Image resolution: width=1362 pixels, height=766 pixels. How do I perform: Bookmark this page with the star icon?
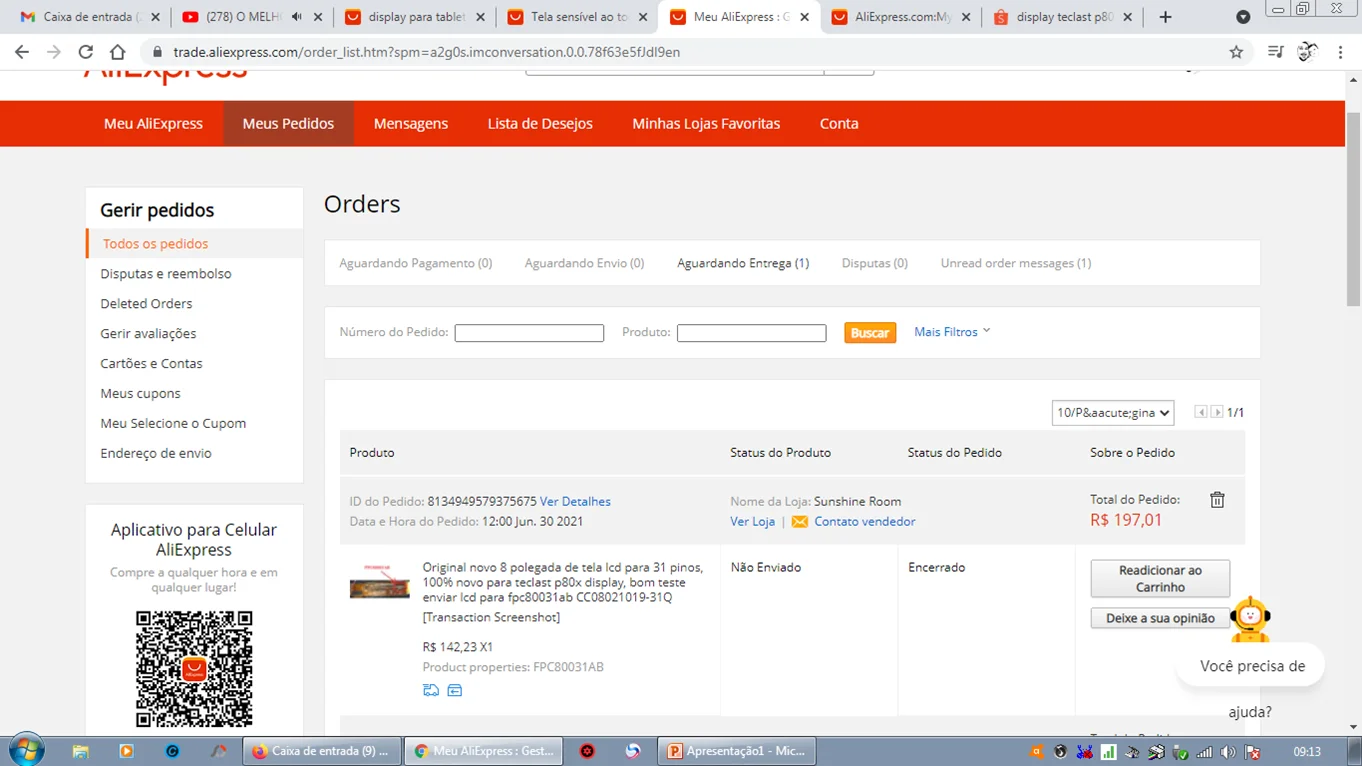tap(1236, 52)
